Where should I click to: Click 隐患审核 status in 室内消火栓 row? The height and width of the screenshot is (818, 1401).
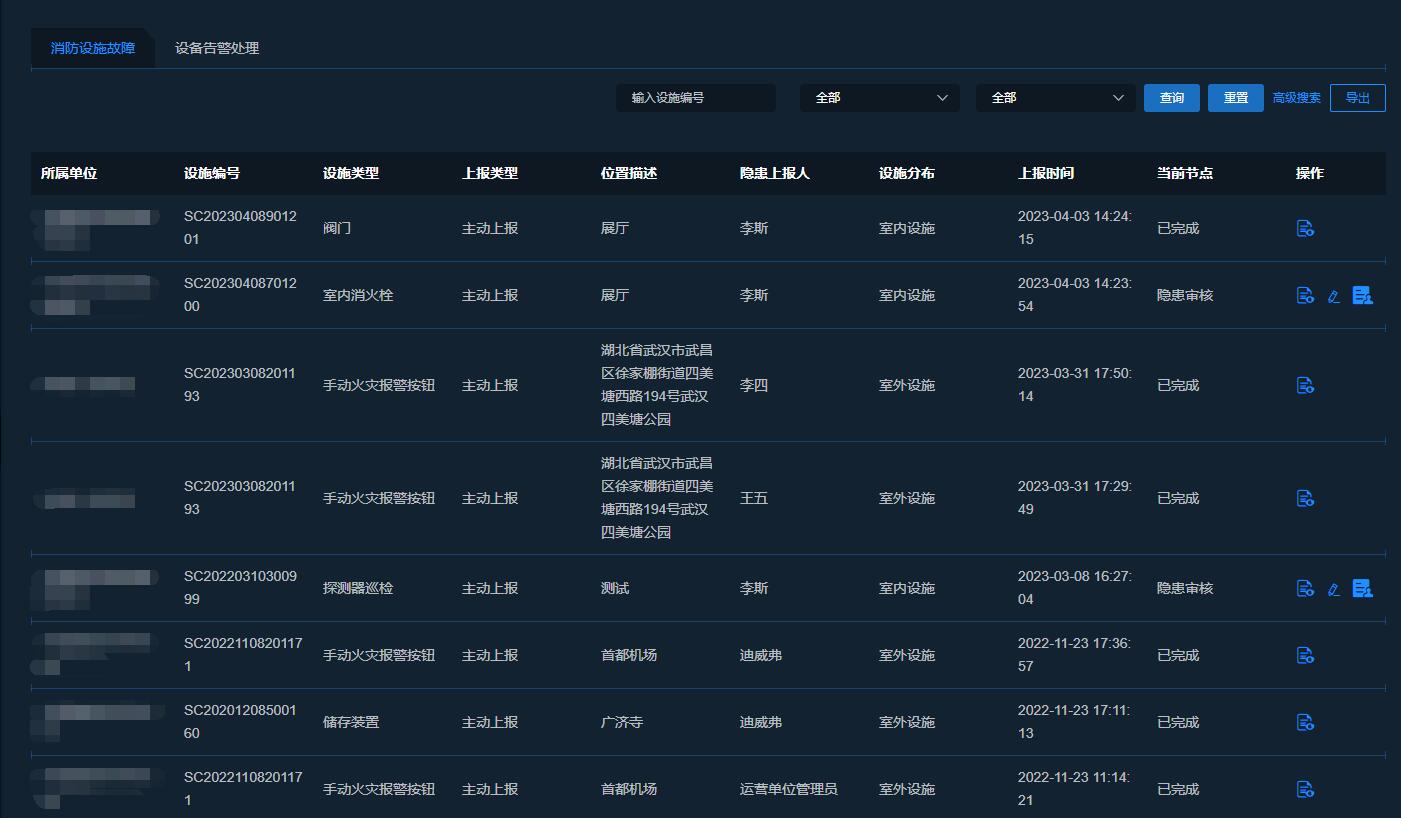coord(1185,295)
